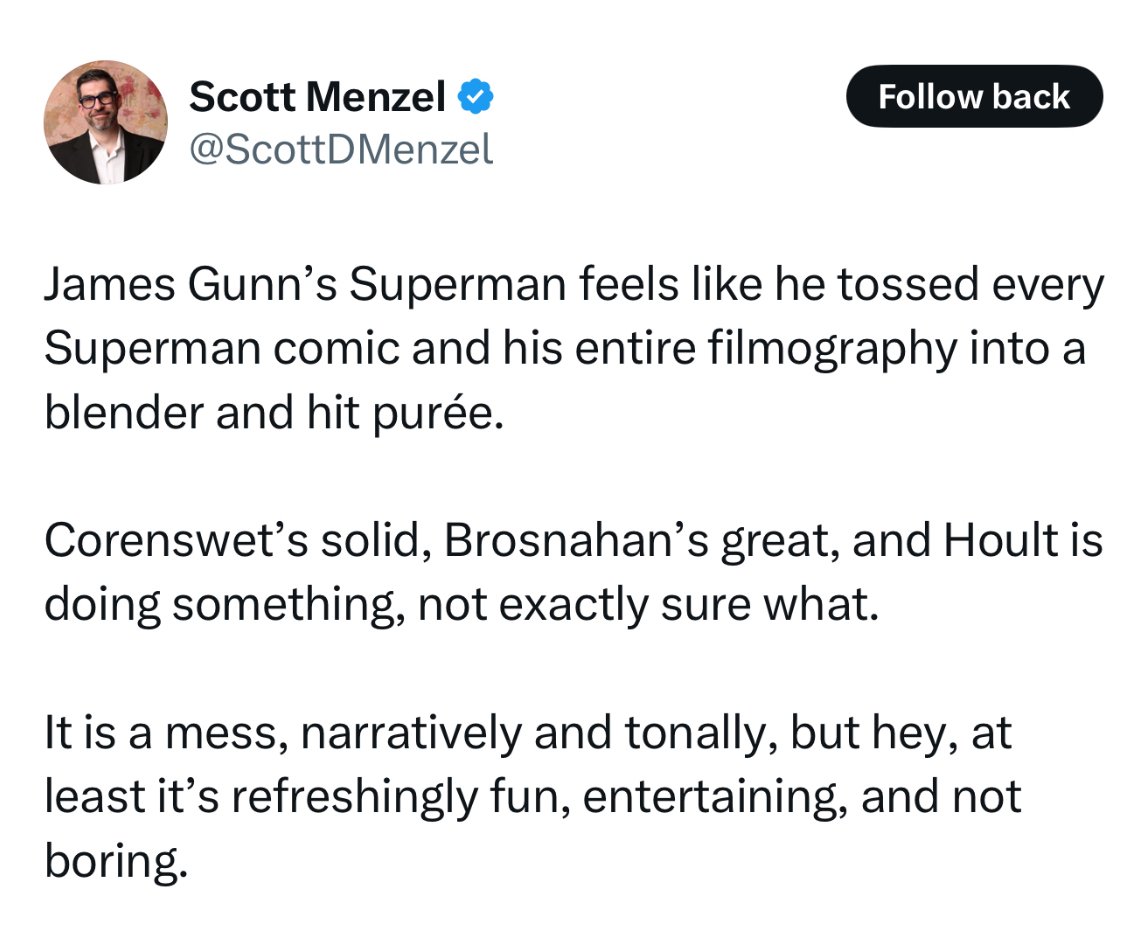Click the word boring at the tweet's end
Screen dimensions: 1130x945
tap(115, 861)
